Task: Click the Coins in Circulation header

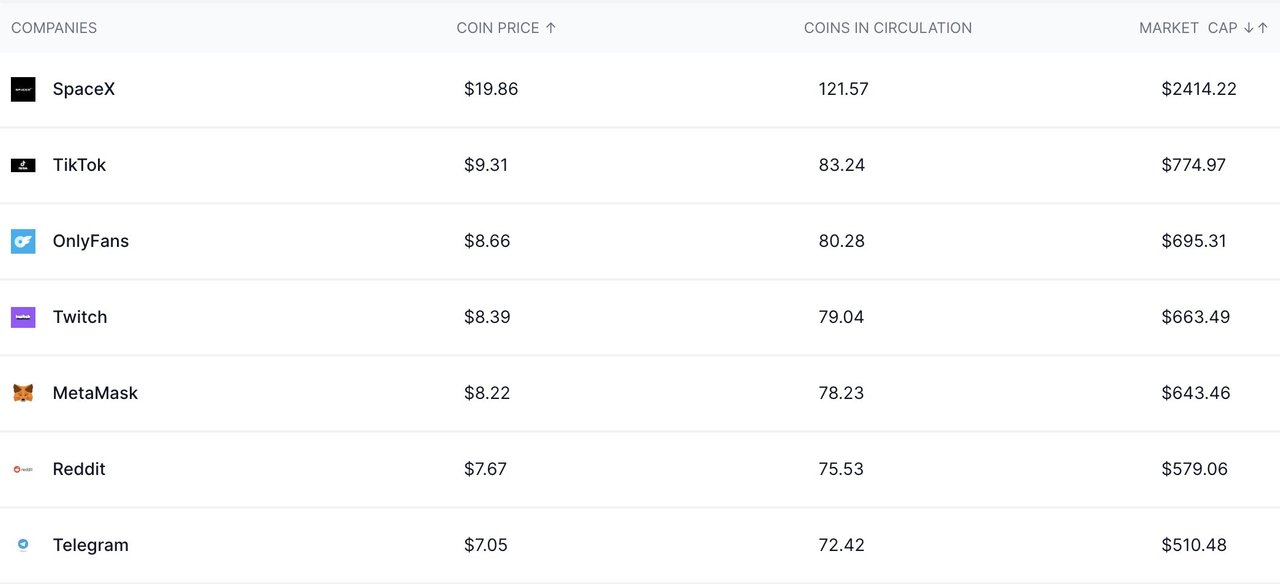Action: pyautogui.click(x=888, y=28)
